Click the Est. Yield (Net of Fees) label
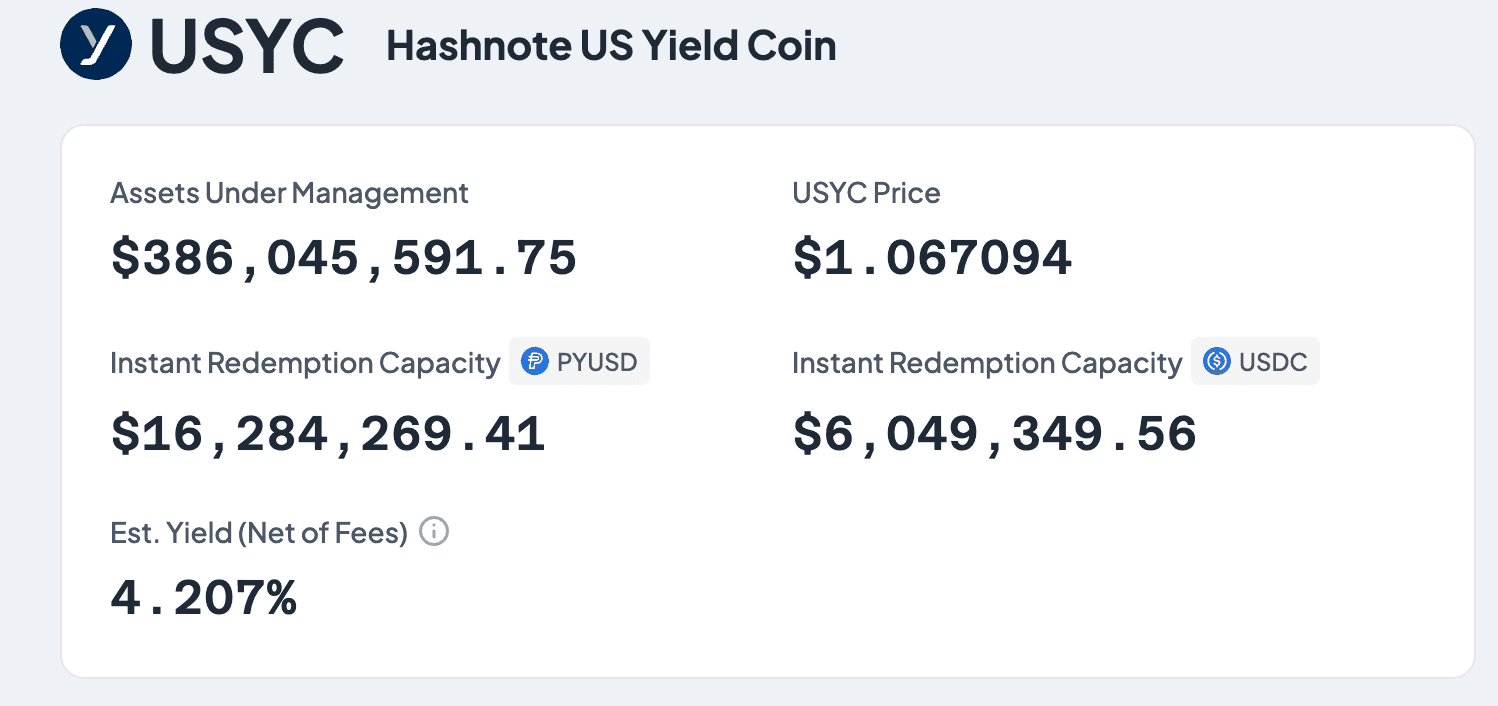 (x=259, y=533)
